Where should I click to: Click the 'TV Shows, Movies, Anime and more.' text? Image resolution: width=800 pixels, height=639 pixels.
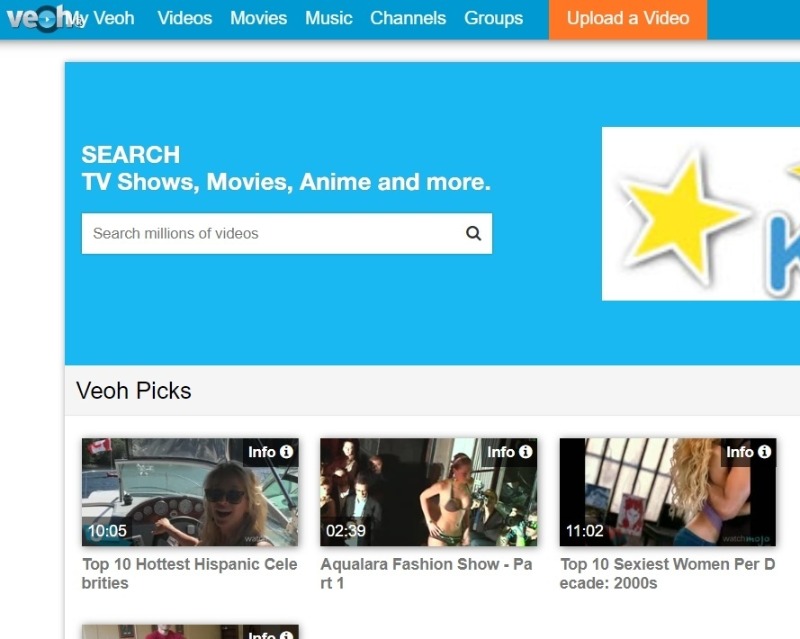click(x=286, y=182)
